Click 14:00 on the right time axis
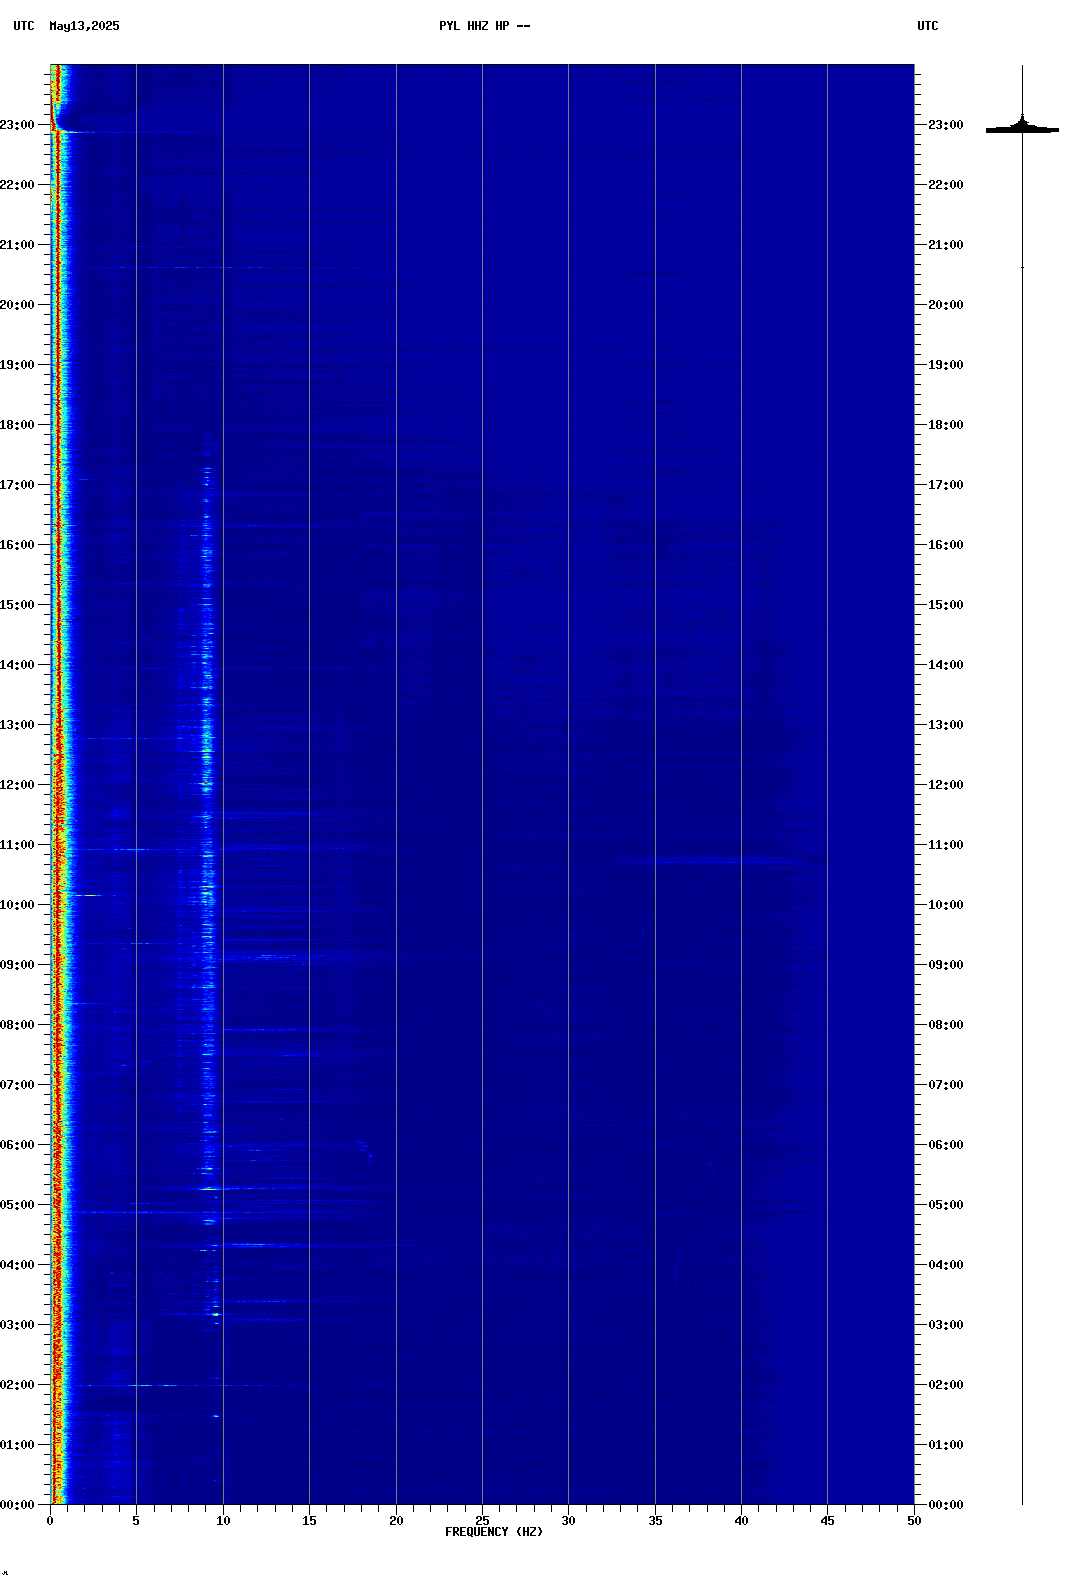1066x1584 pixels. pyautogui.click(x=945, y=665)
